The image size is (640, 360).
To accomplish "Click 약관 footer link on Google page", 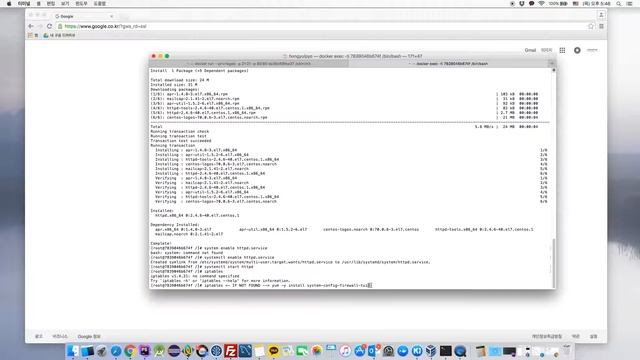I will pos(576,336).
